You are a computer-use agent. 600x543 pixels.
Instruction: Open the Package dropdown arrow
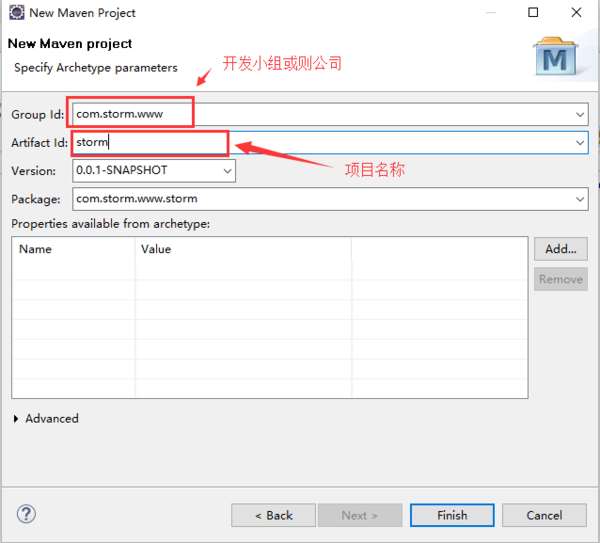(580, 199)
